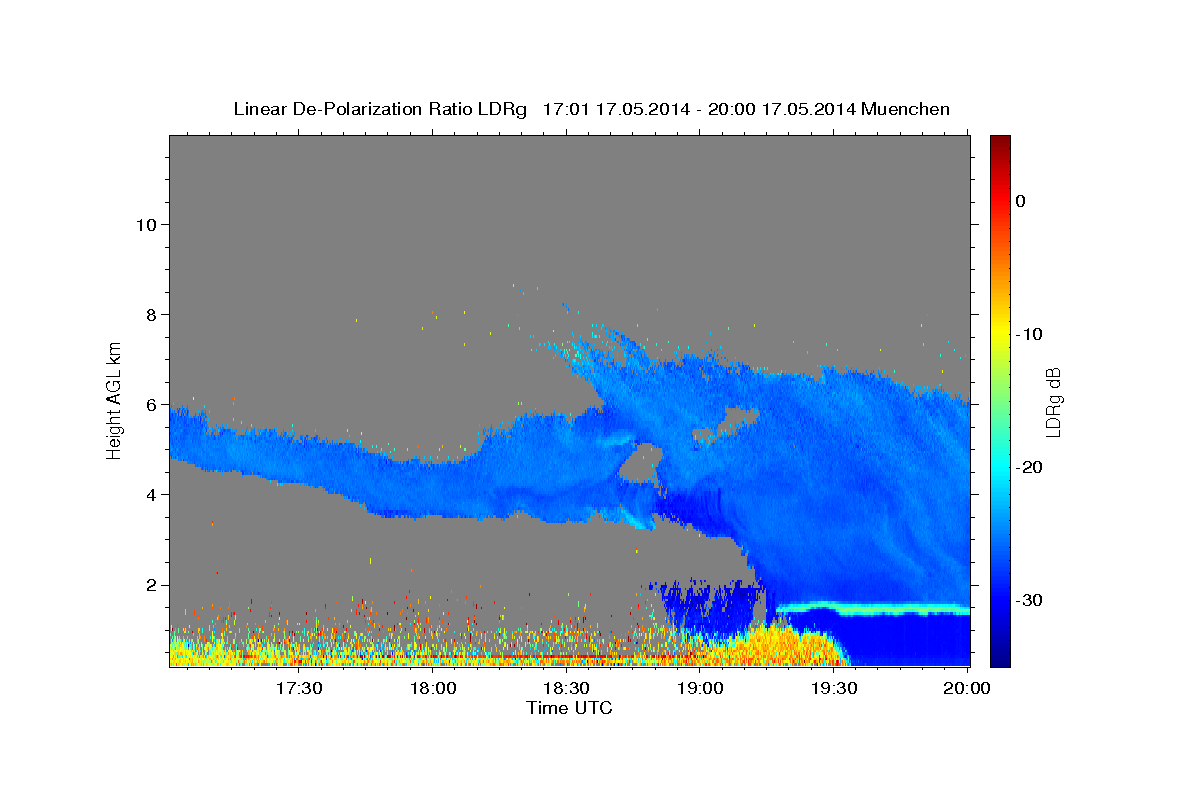Select the height label 2

151,584
